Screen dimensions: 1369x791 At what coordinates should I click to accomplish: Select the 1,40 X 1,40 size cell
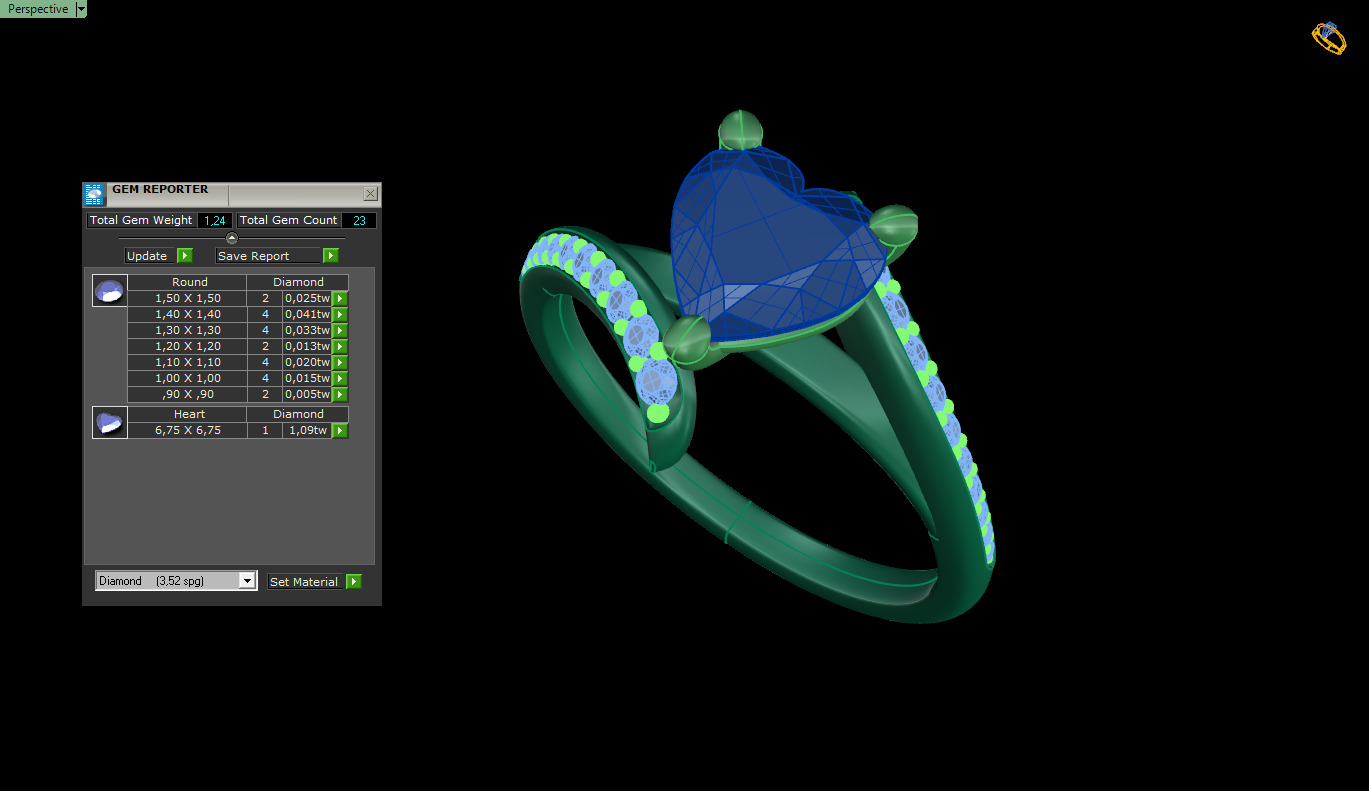coord(188,314)
